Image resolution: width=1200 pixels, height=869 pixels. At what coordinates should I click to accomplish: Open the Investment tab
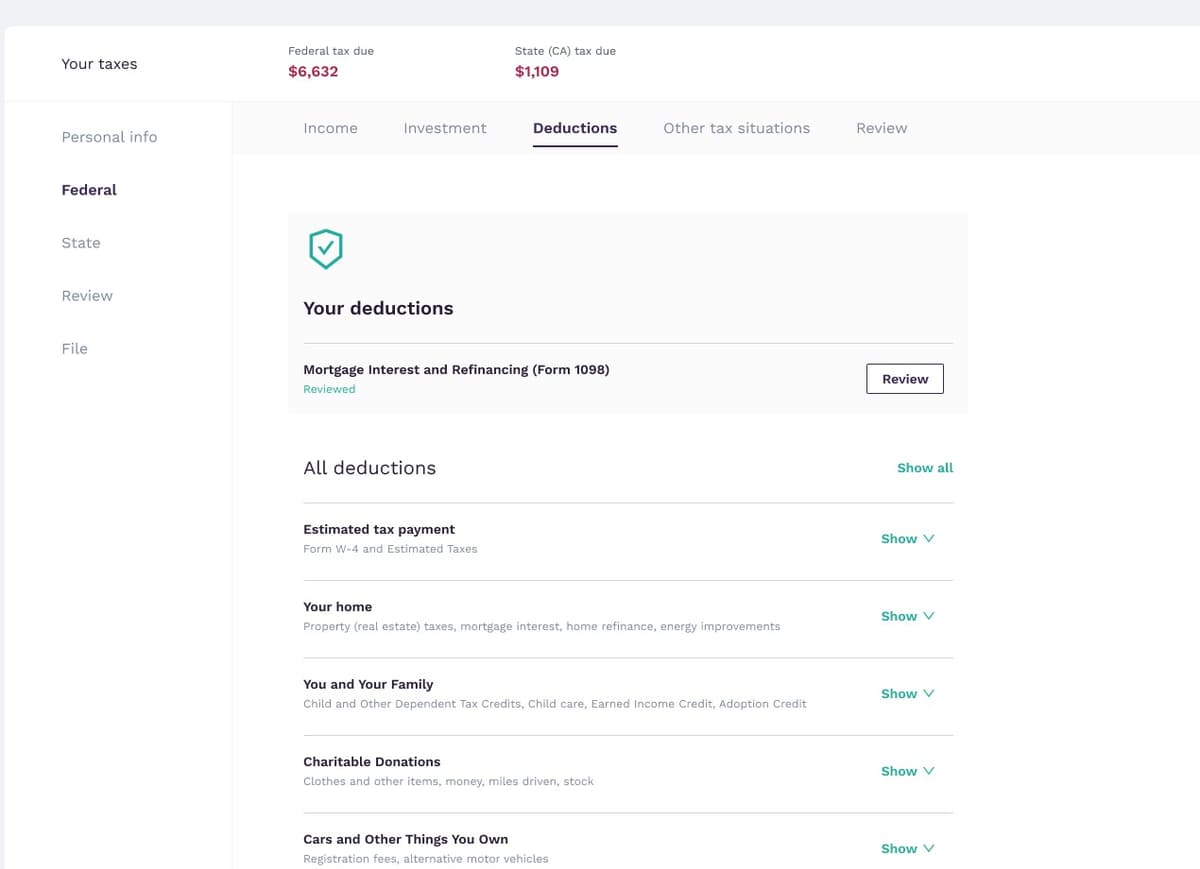445,128
